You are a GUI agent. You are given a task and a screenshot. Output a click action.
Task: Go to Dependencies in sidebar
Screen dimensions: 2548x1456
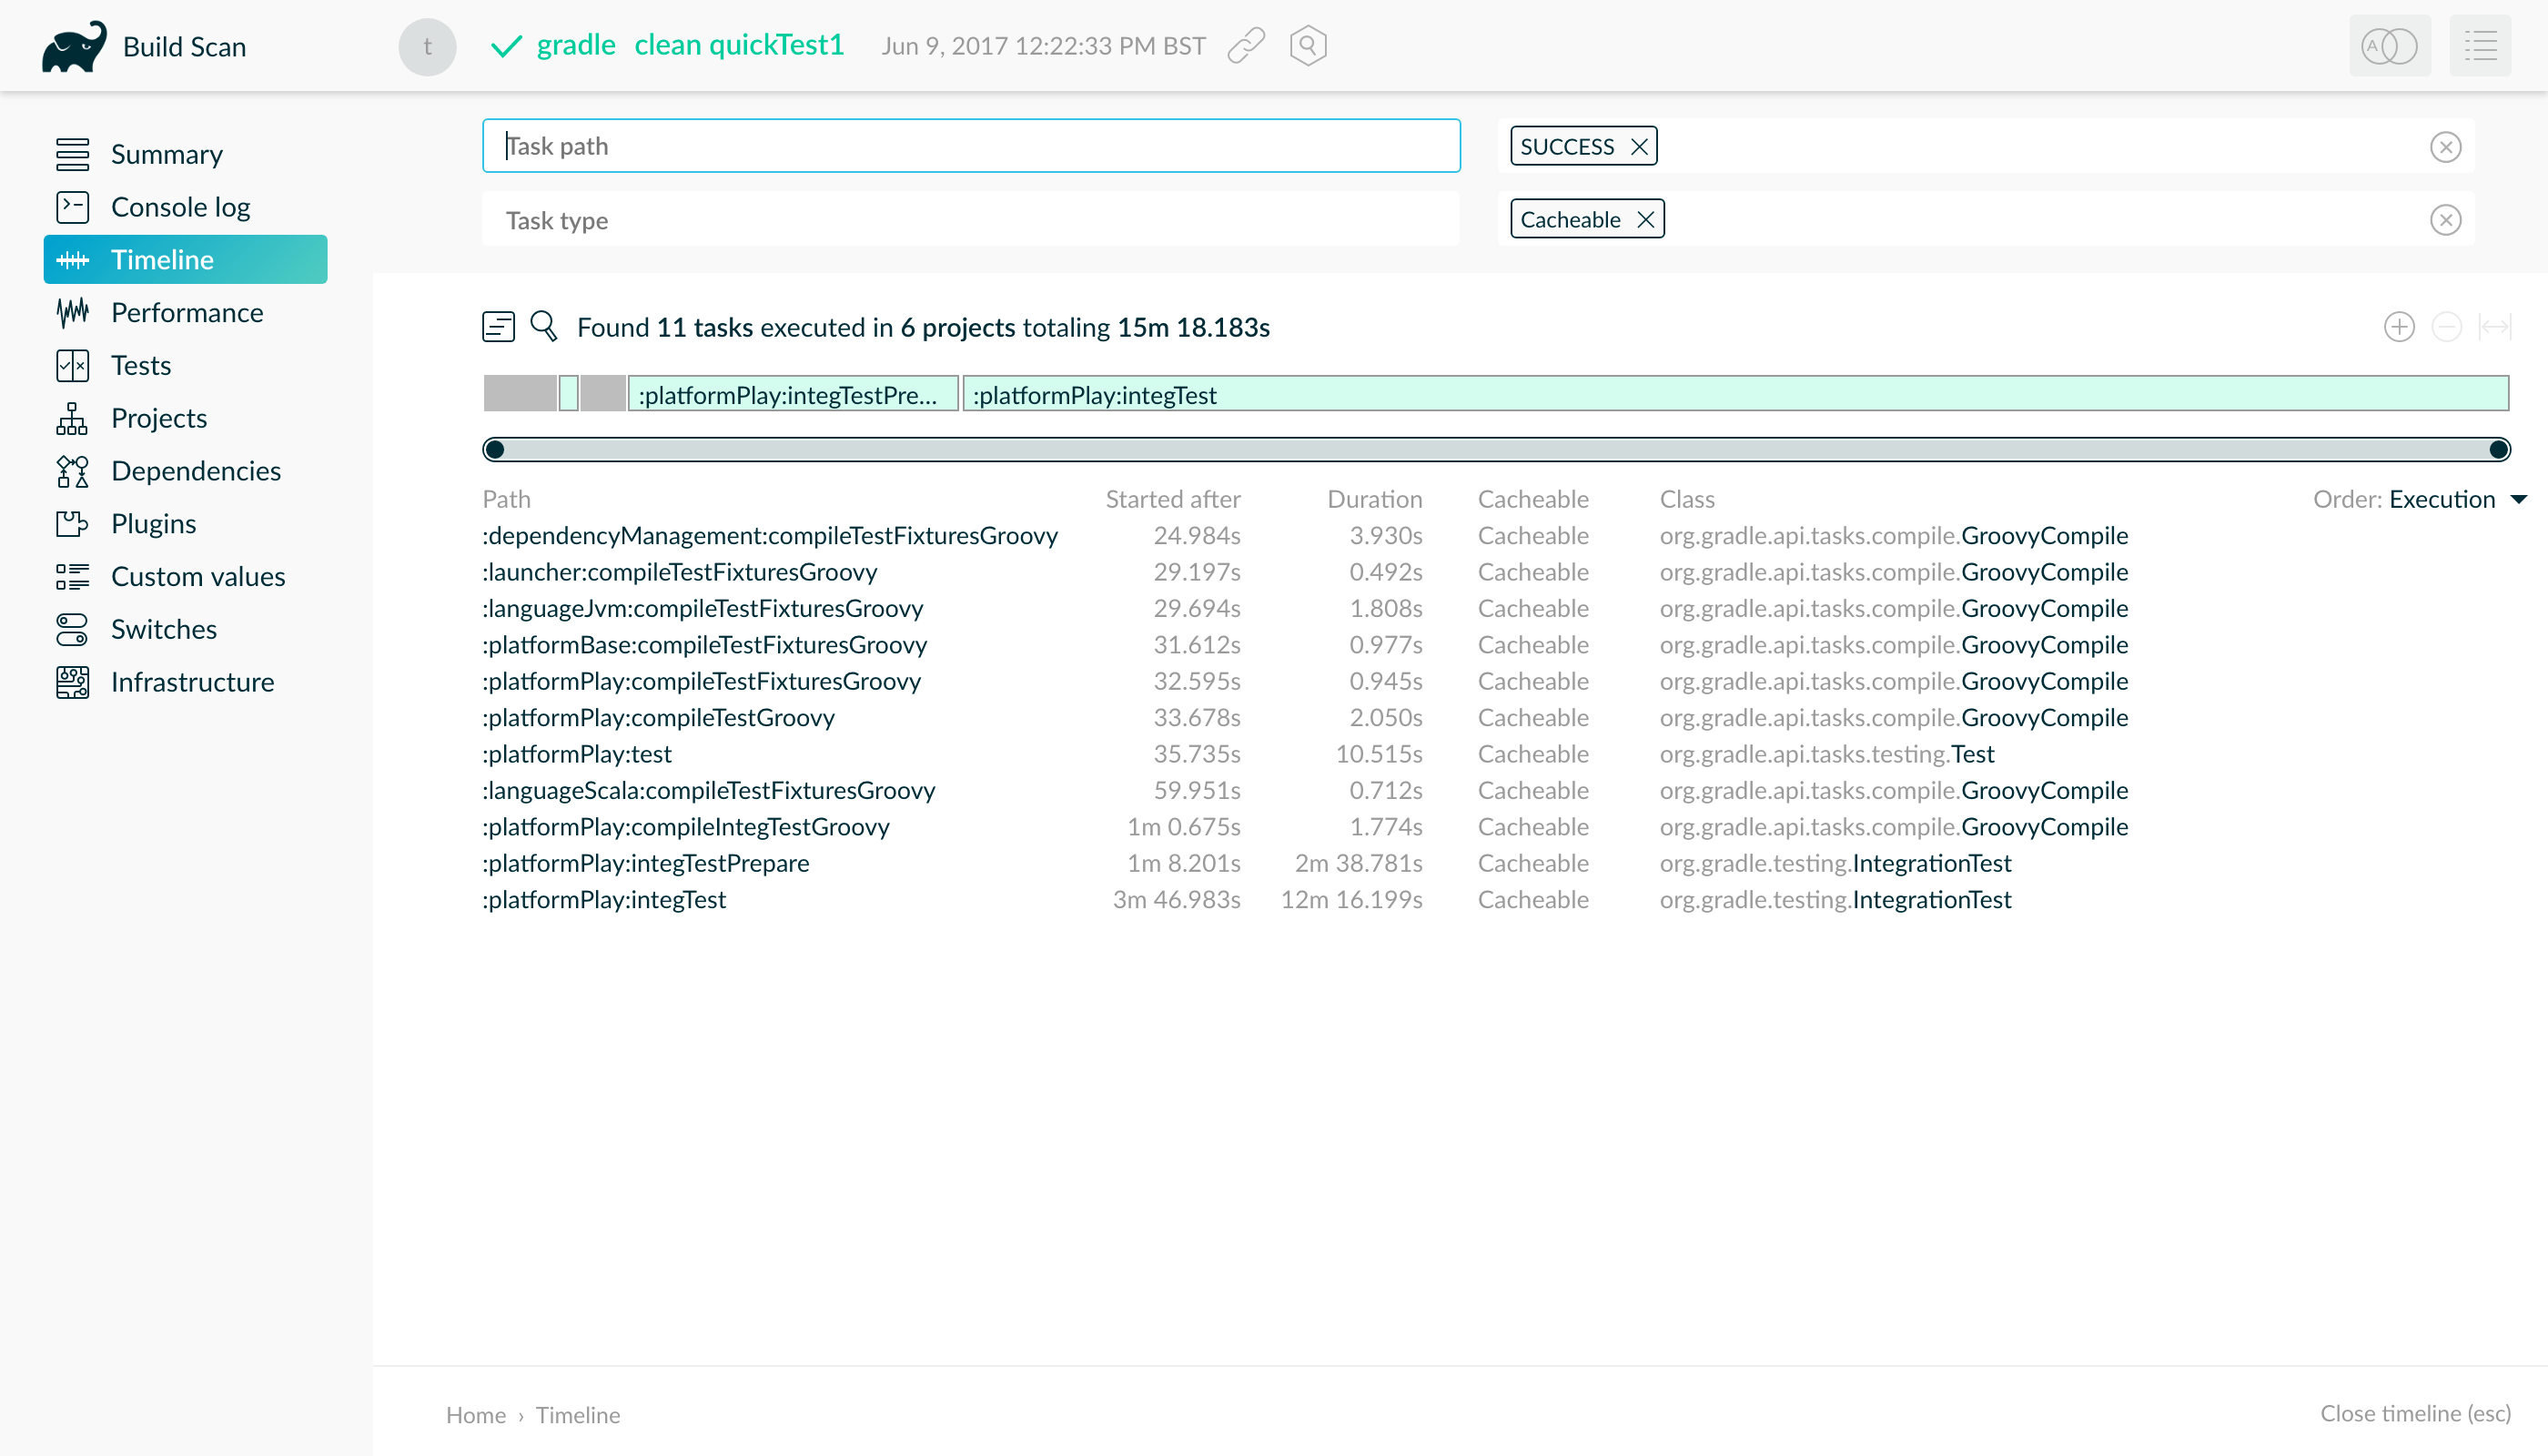click(x=195, y=471)
